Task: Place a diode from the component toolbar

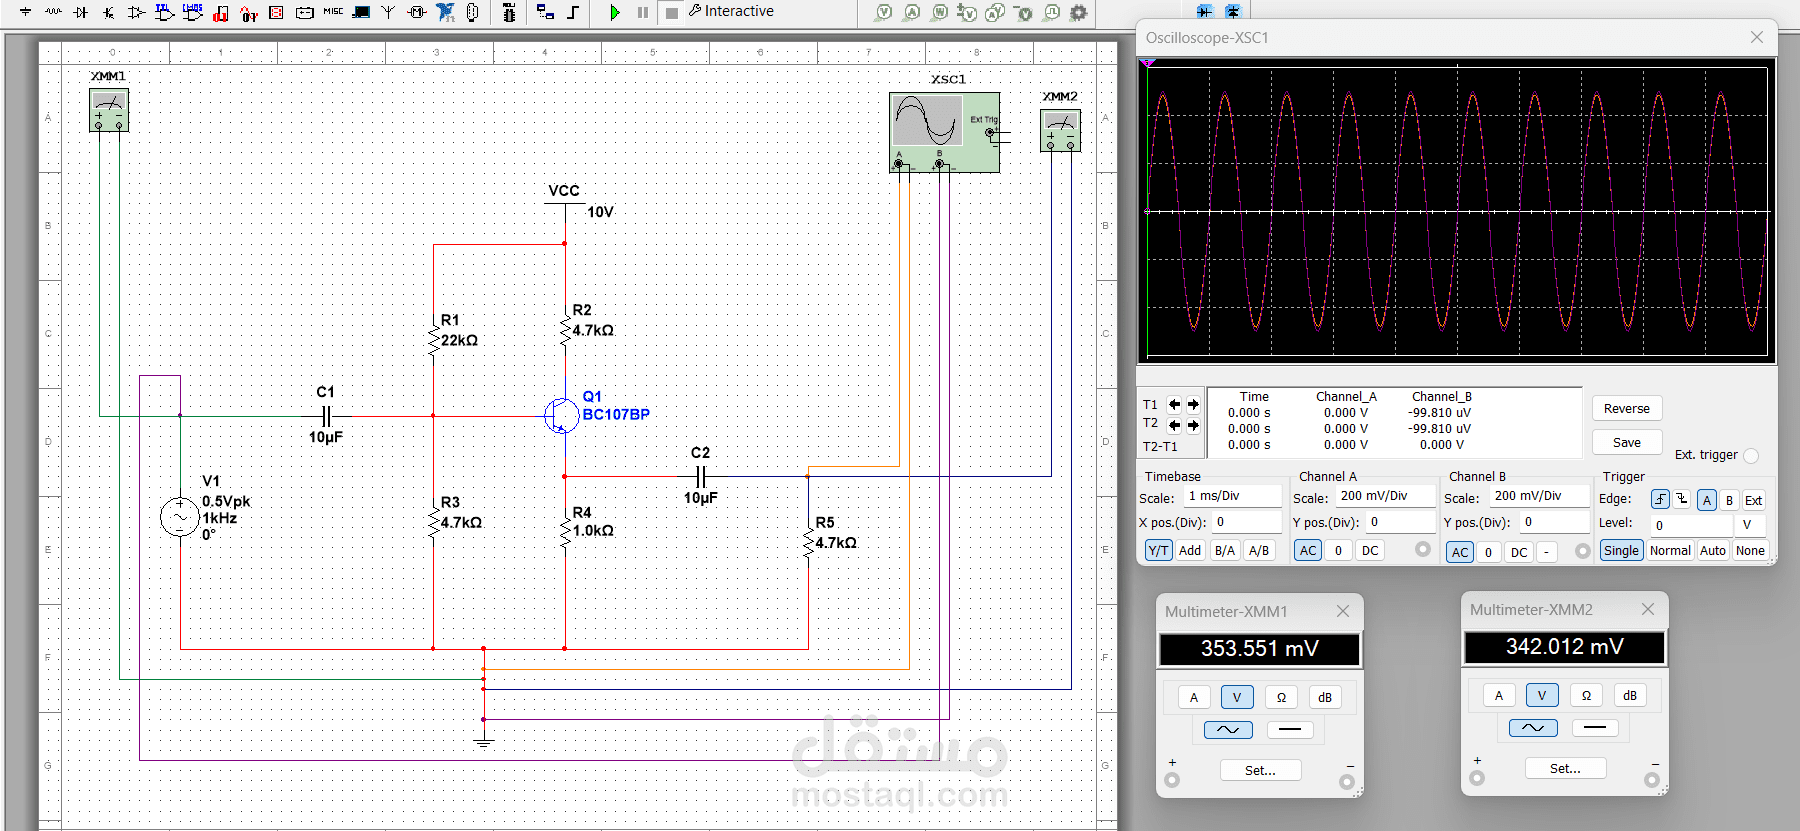Action: [81, 12]
